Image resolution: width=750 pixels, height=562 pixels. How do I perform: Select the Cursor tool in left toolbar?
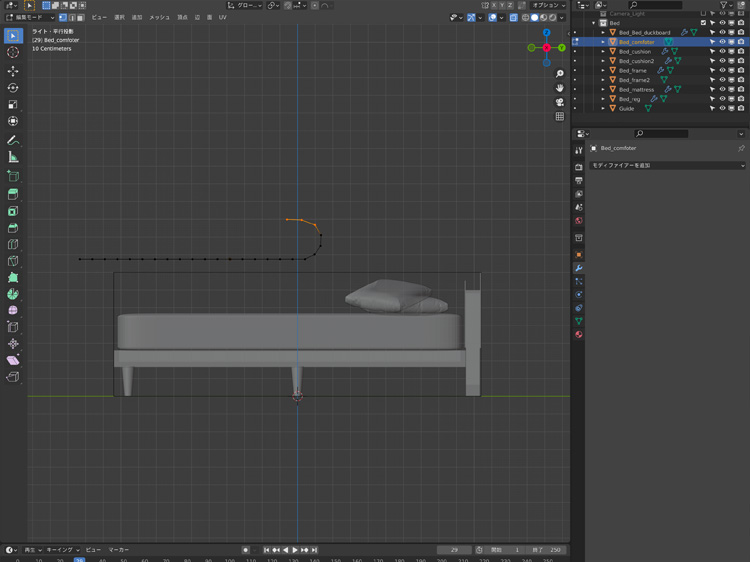pyautogui.click(x=13, y=53)
